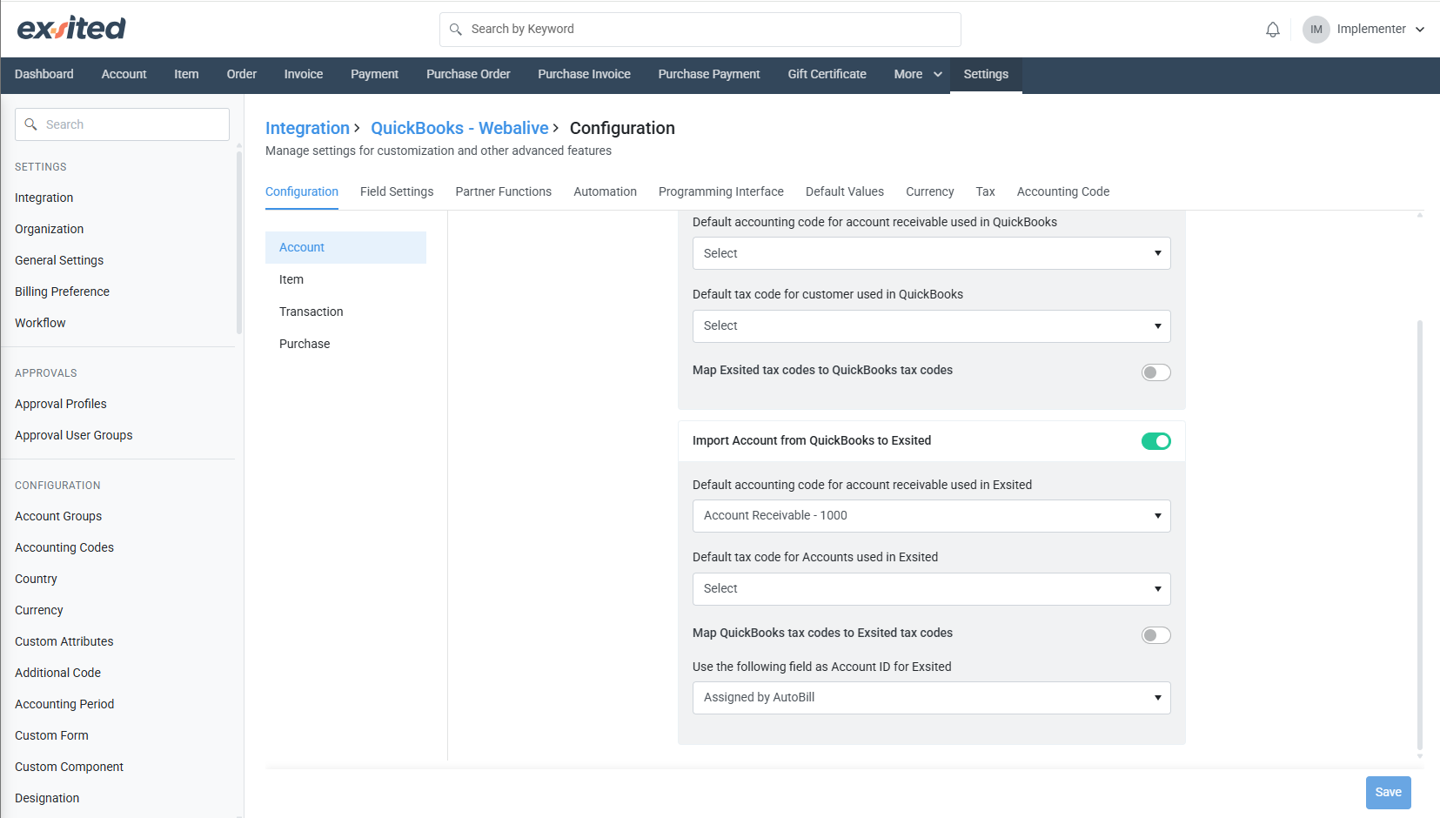Open the Assigned by AutoBill dropdown
1440x818 pixels.
point(931,698)
